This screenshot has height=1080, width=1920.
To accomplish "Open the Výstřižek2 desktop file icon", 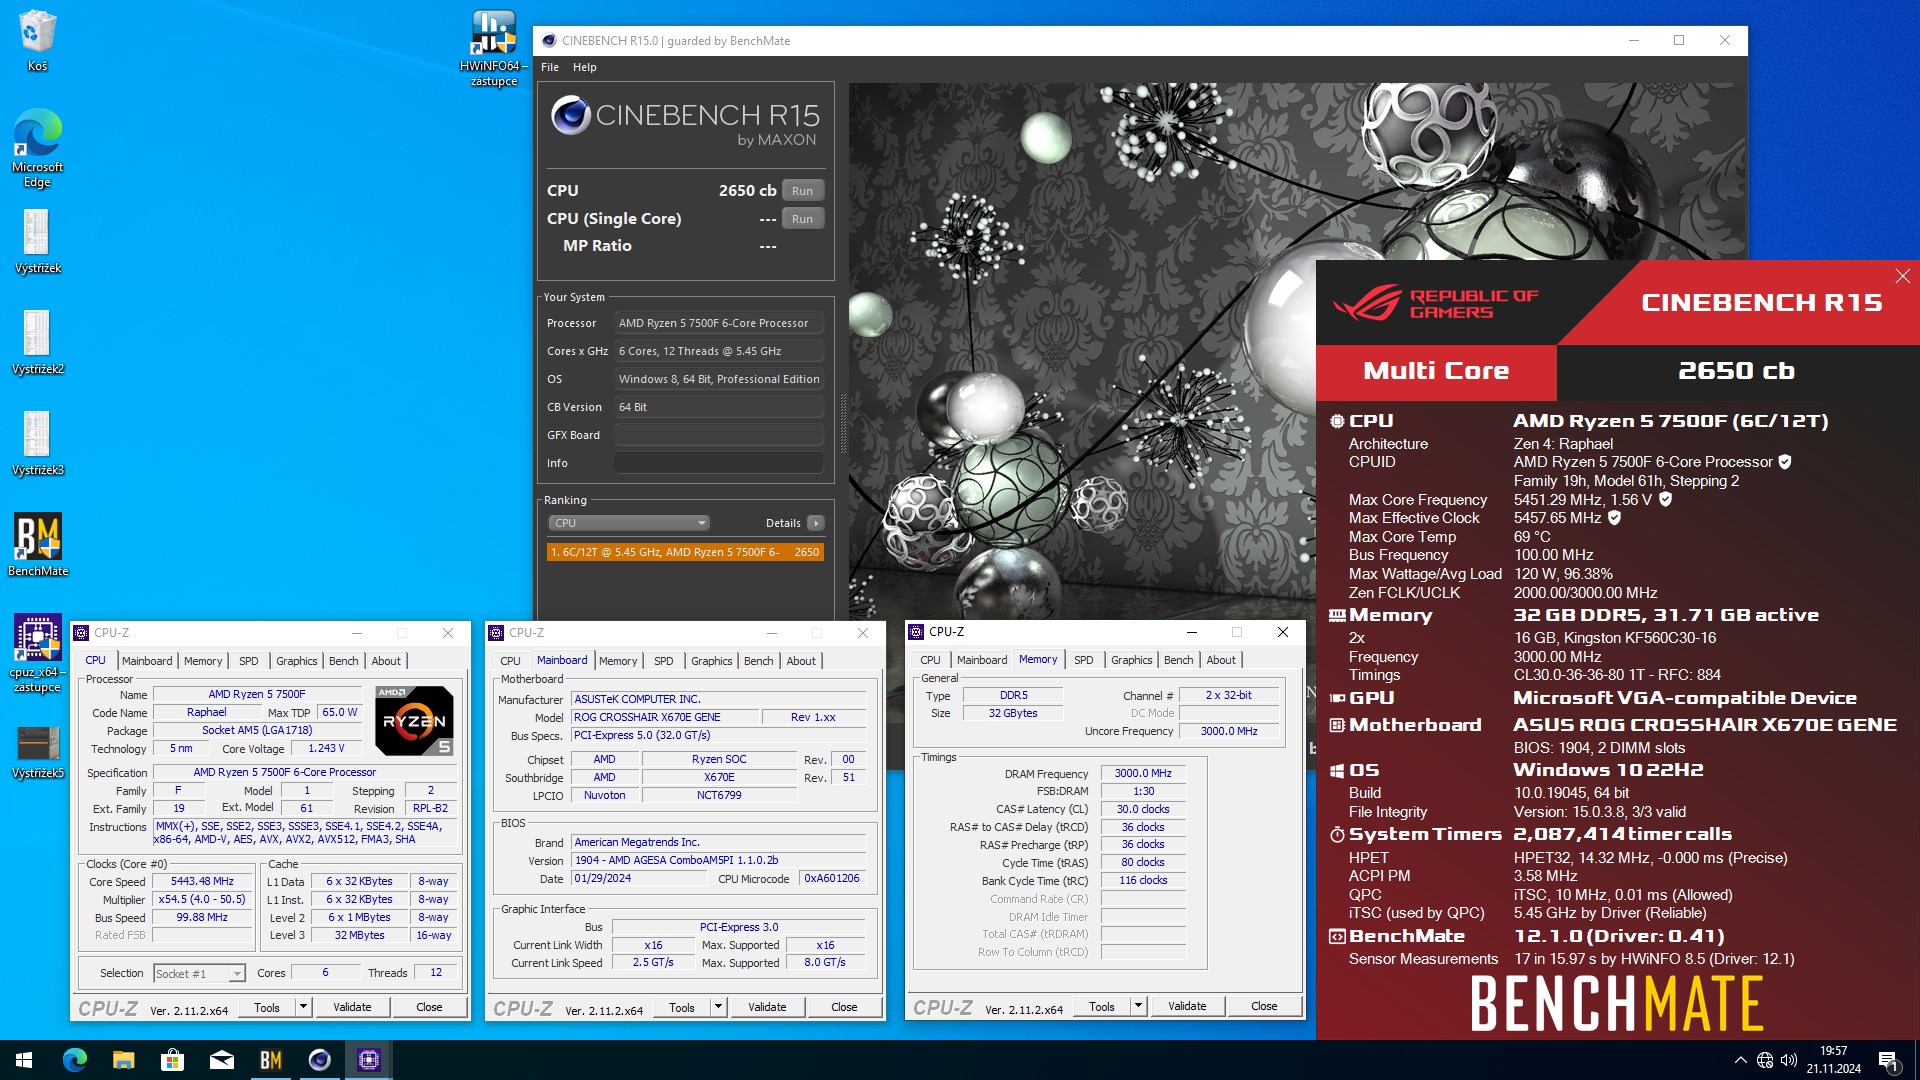I will coord(37,342).
